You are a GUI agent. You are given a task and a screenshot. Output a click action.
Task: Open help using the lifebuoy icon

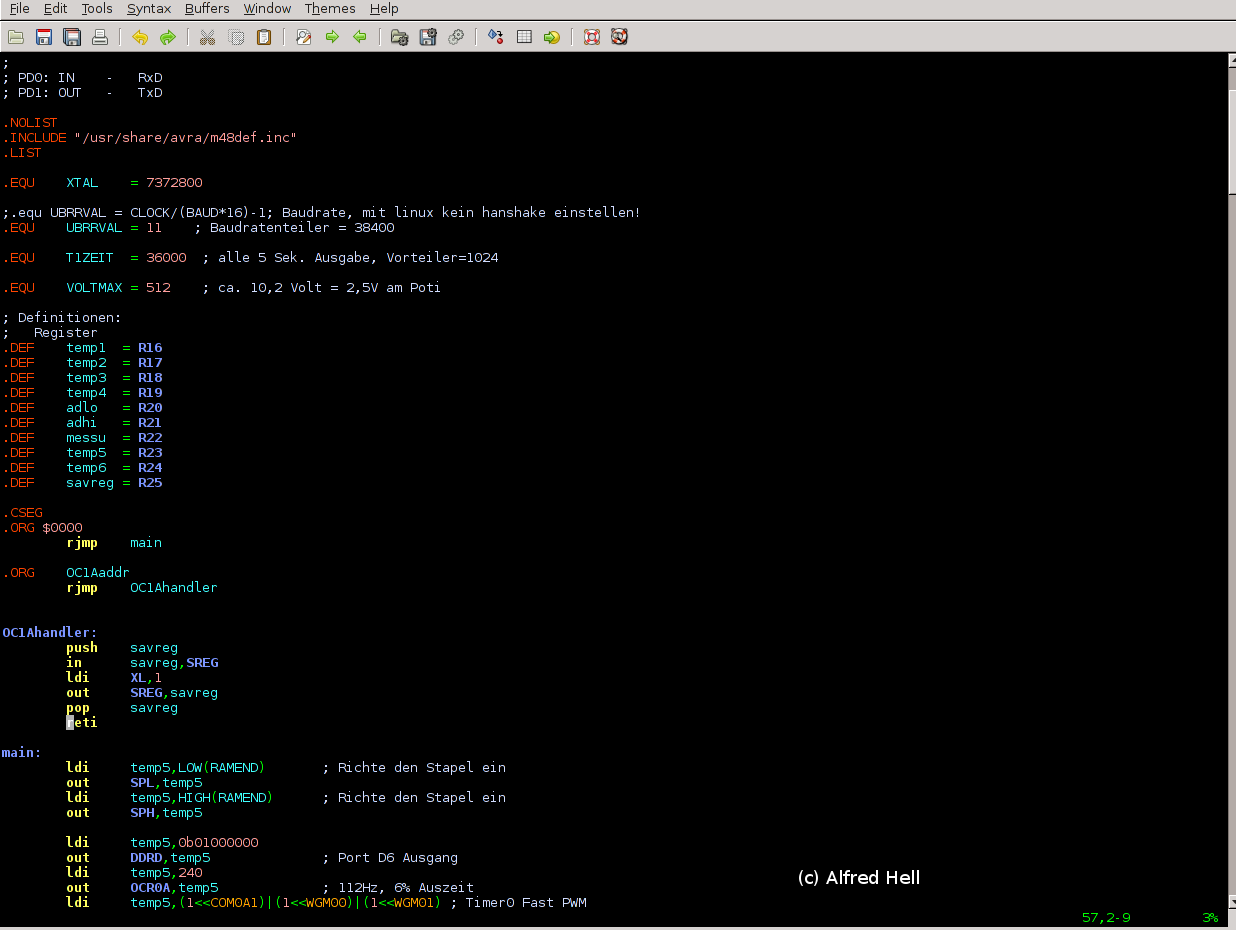pyautogui.click(x=592, y=37)
